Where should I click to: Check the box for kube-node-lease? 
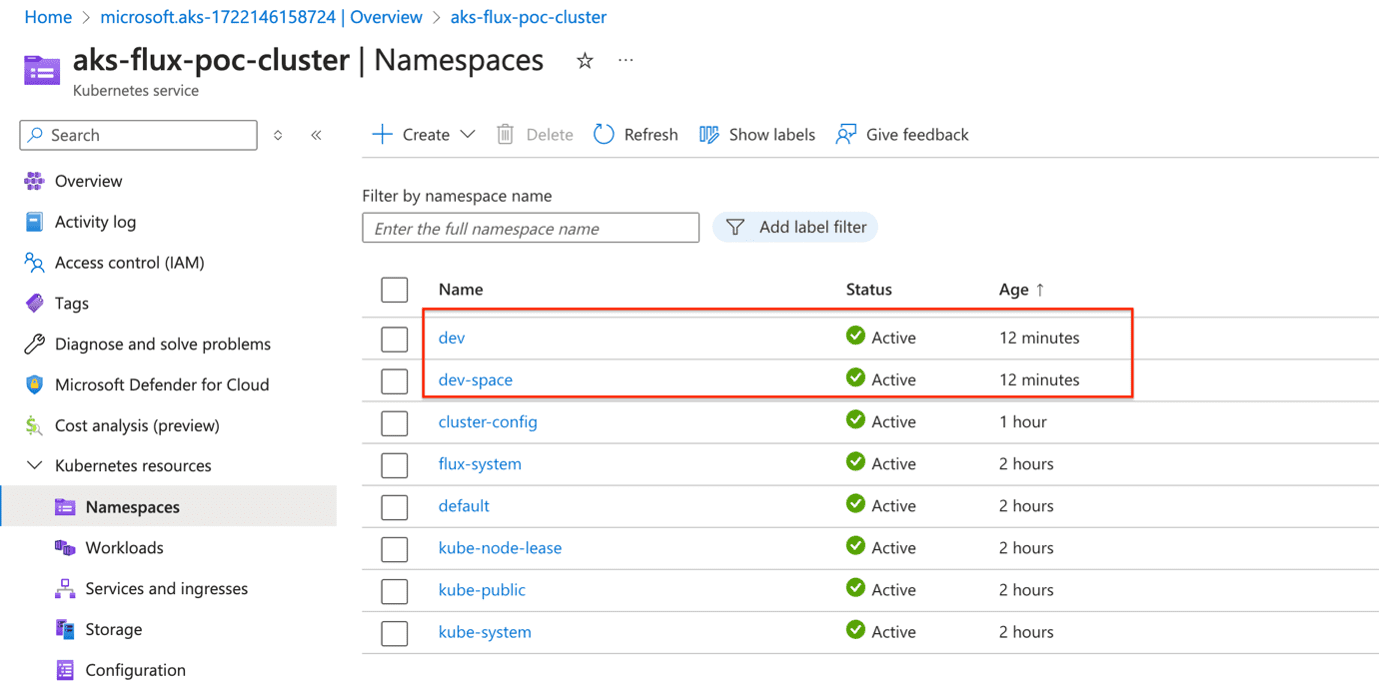click(395, 549)
